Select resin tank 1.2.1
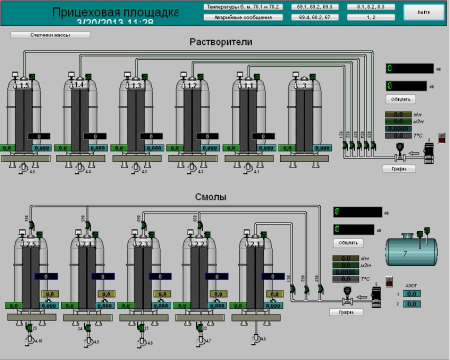The width and height of the screenshot is (450, 360). (255, 273)
